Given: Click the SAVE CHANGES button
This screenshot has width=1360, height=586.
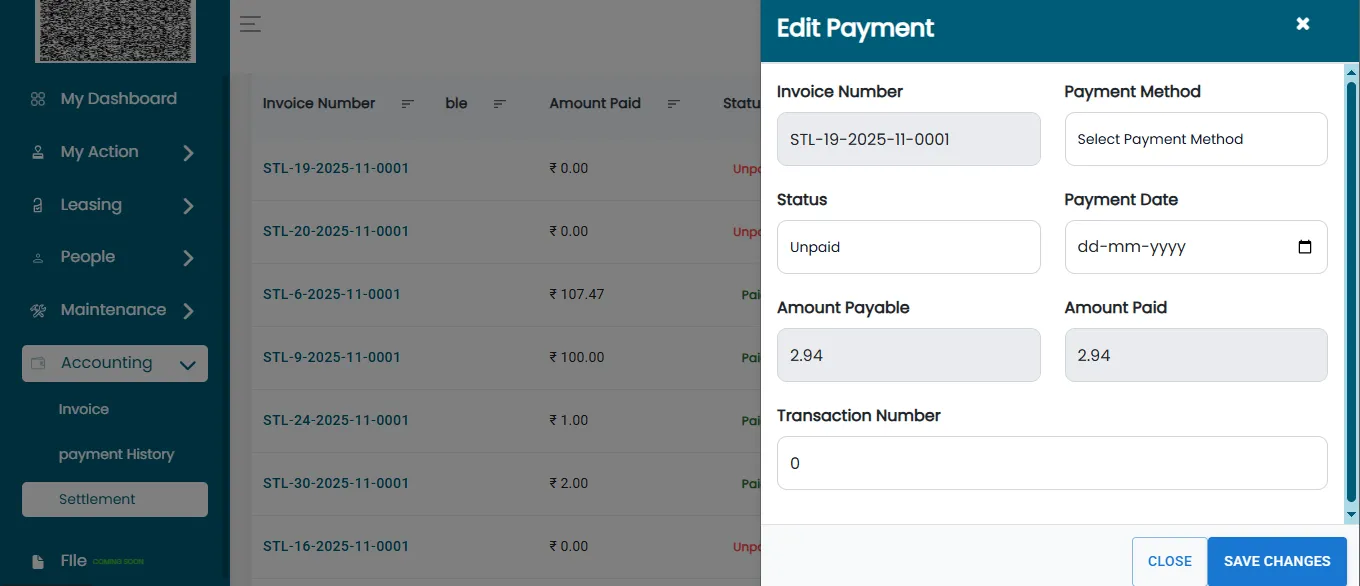Looking at the screenshot, I should 1277,561.
